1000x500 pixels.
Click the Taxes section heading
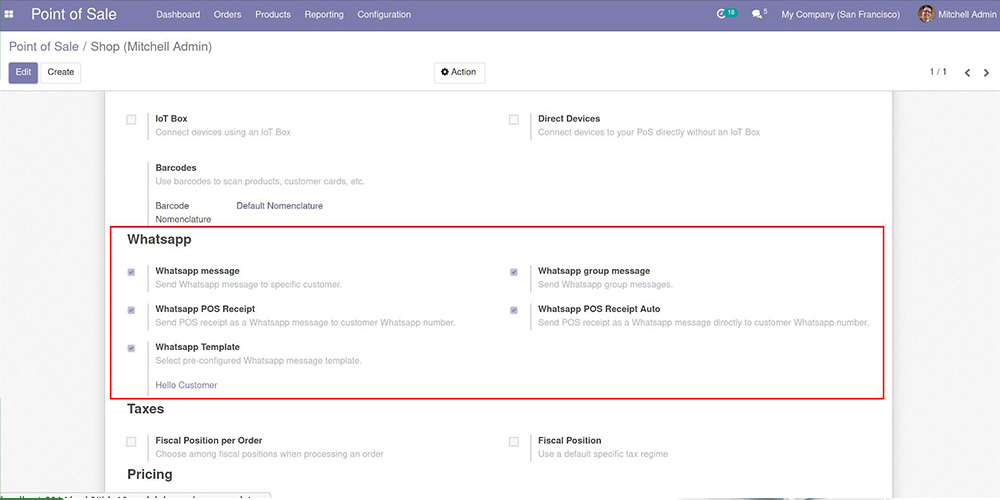click(145, 409)
